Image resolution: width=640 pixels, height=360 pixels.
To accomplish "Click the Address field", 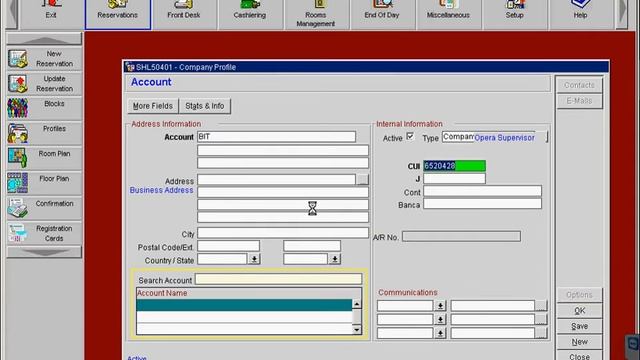I will coord(276,180).
